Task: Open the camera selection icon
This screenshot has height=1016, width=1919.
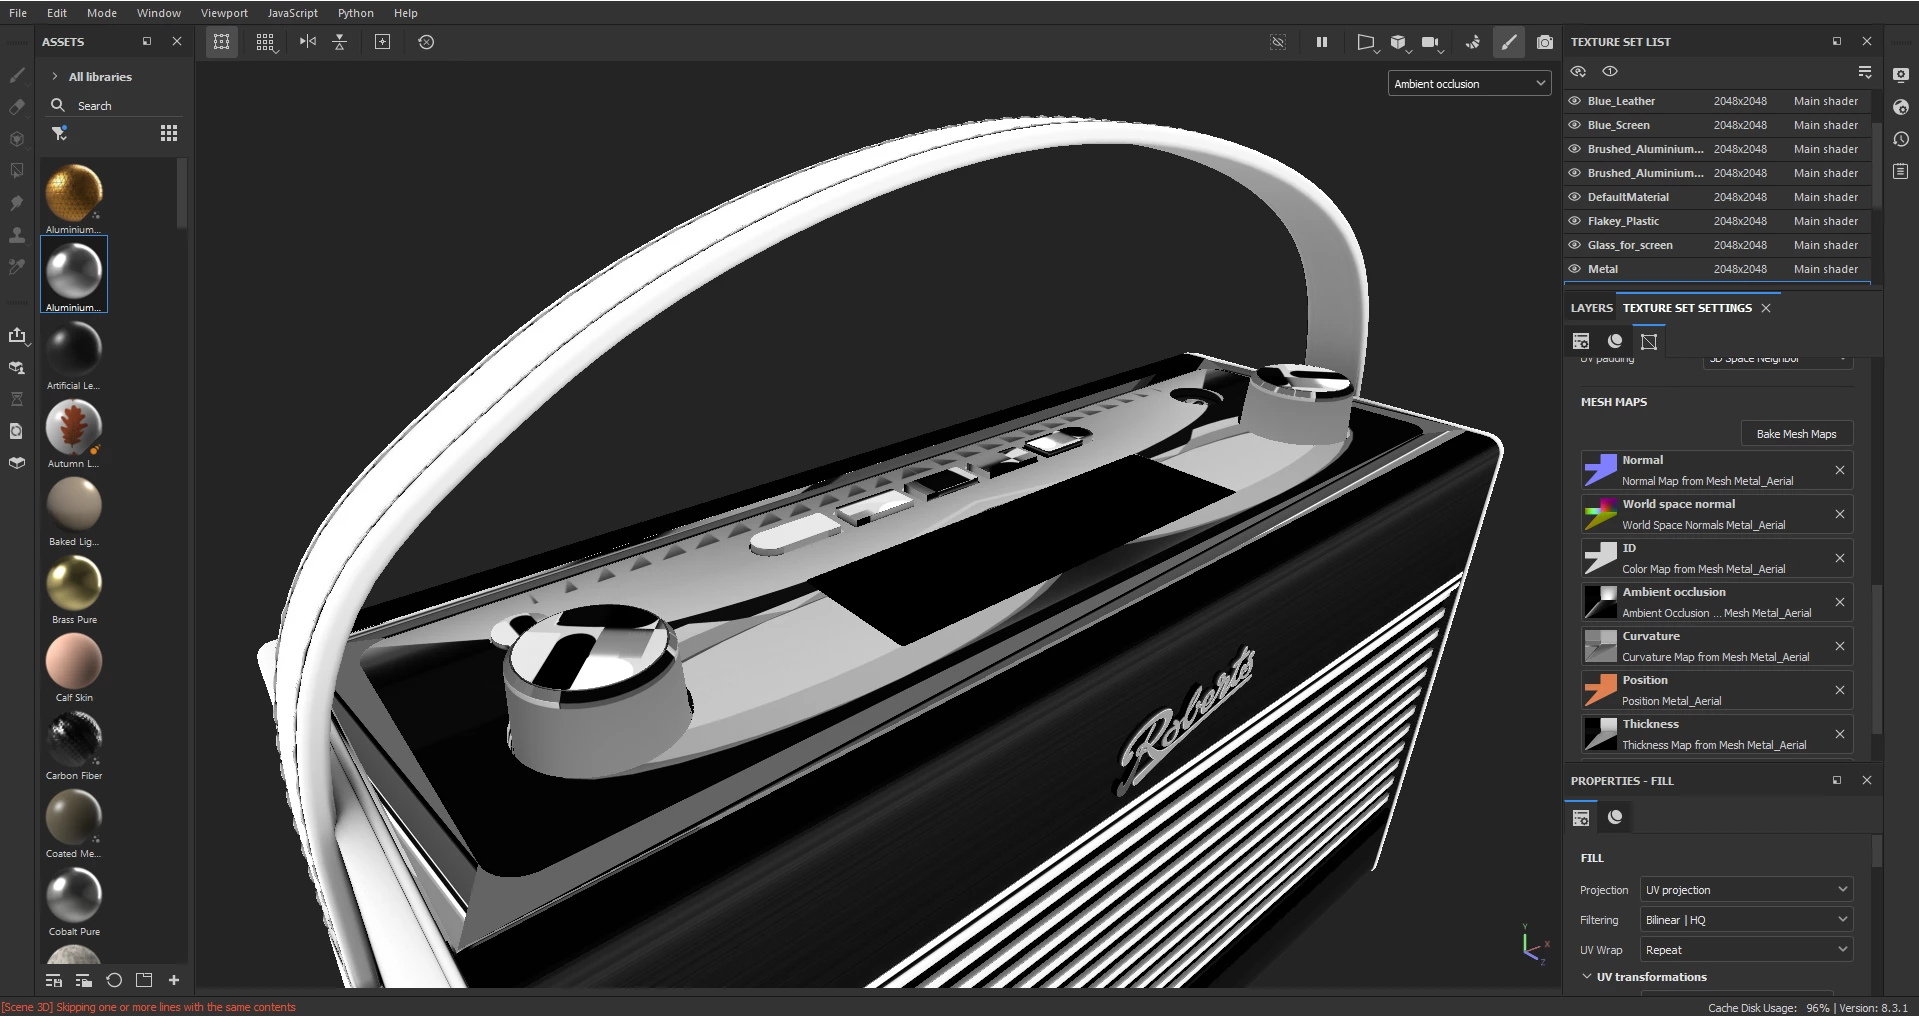Action: point(1432,42)
